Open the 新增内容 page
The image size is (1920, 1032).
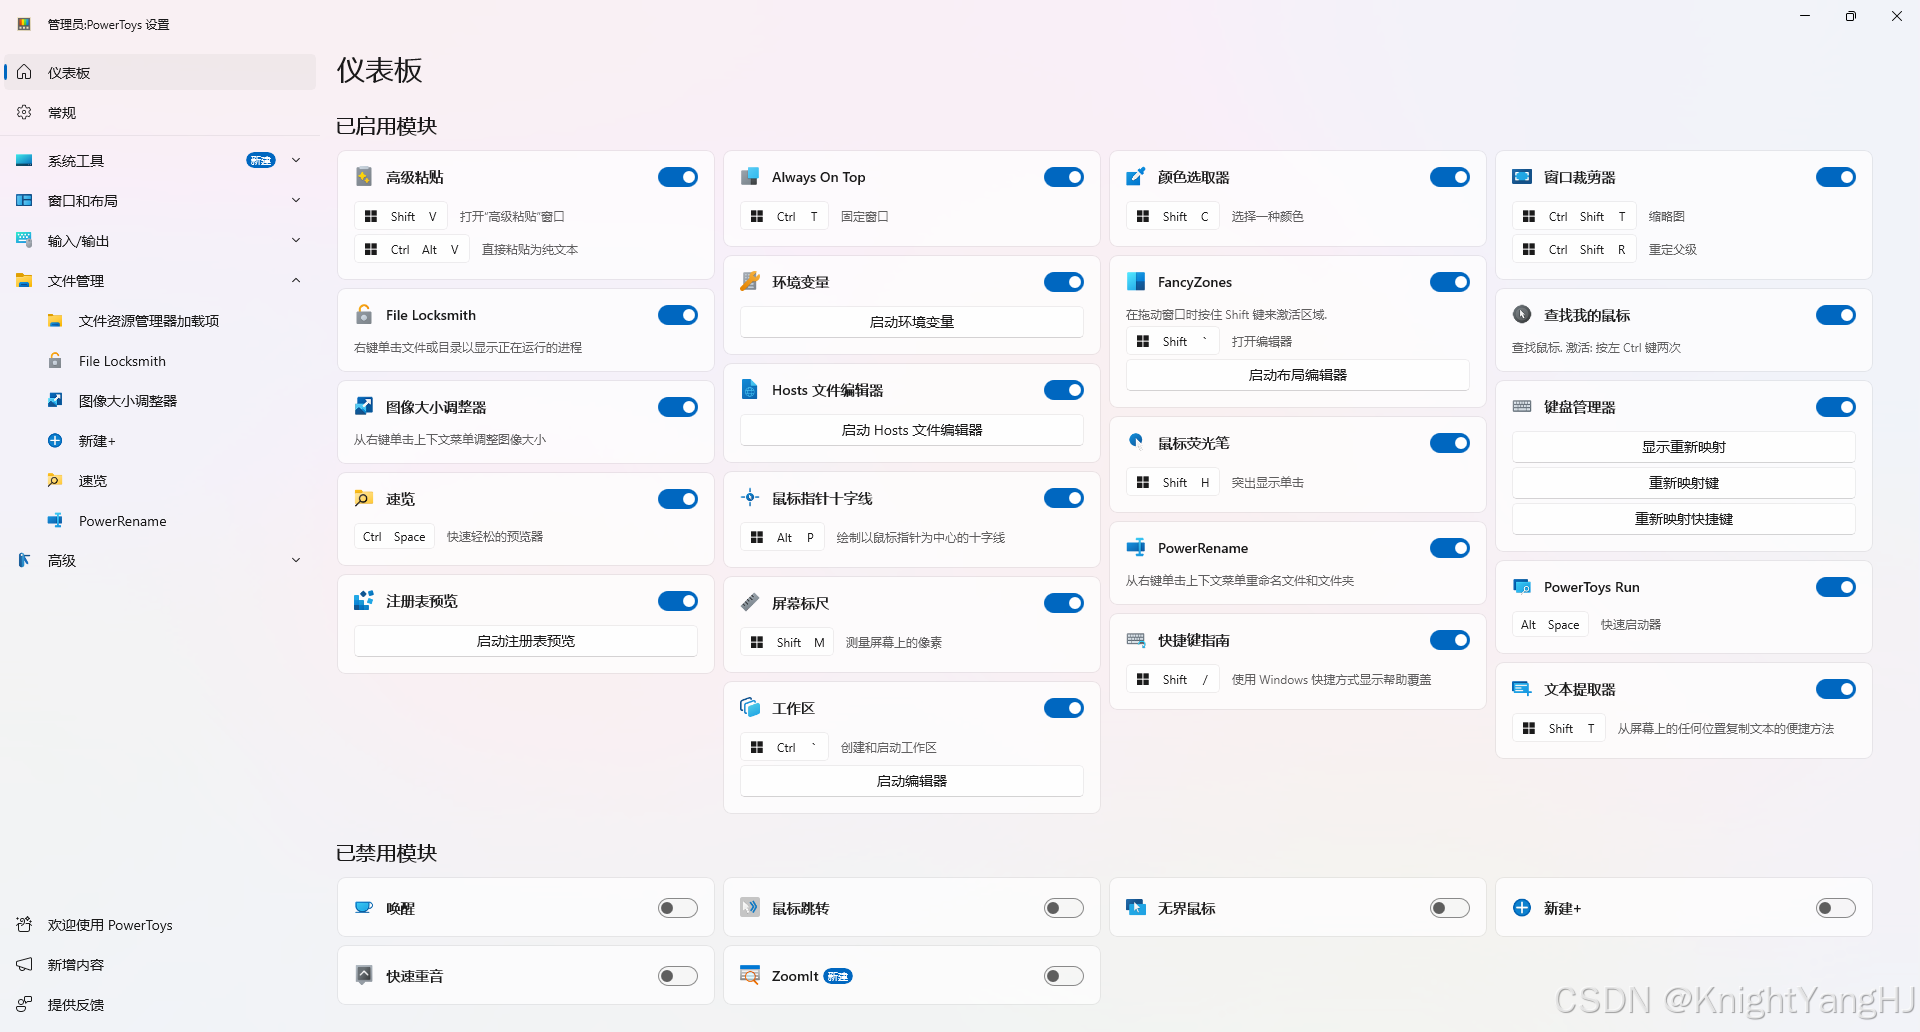click(160, 964)
